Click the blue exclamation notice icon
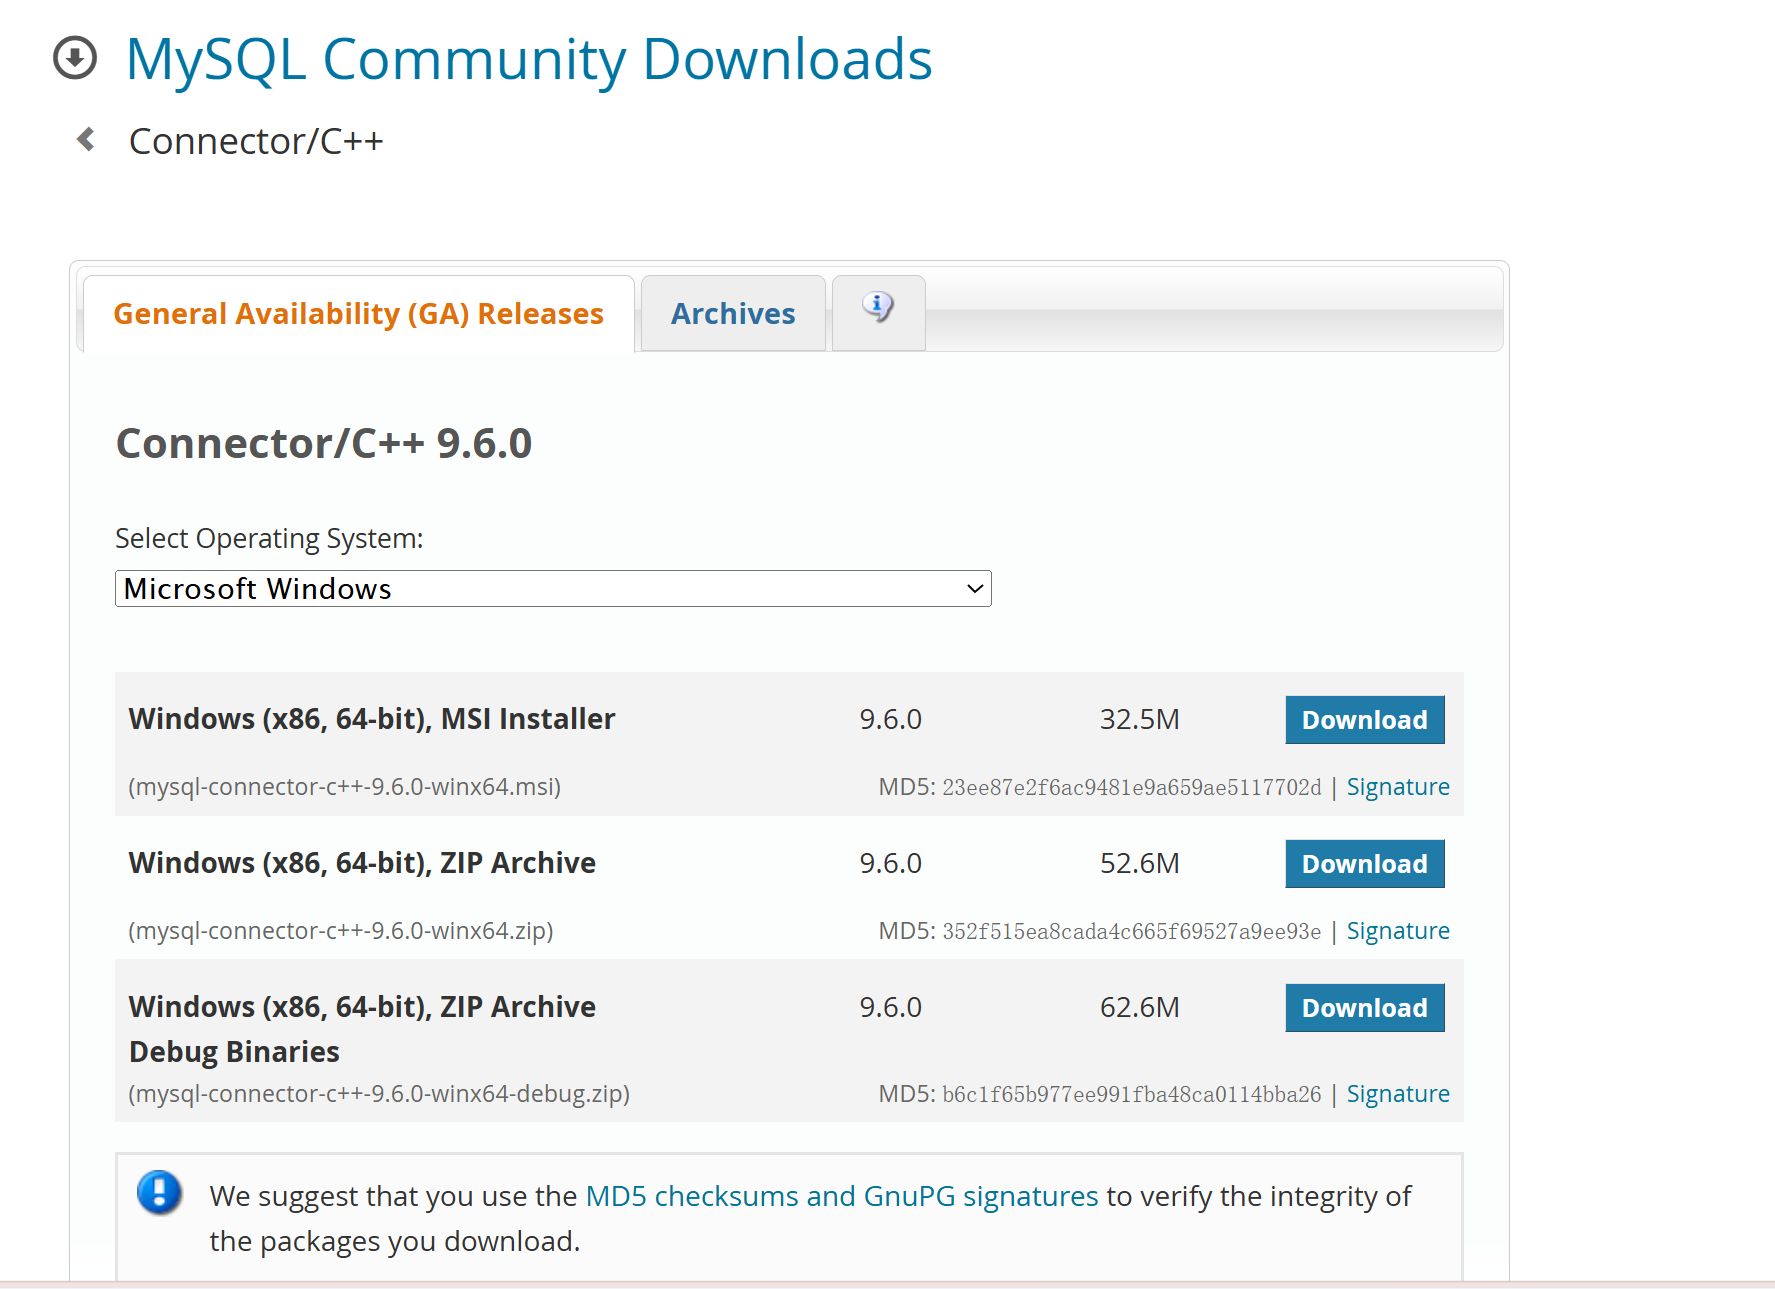This screenshot has width=1775, height=1289. pos(159,1192)
